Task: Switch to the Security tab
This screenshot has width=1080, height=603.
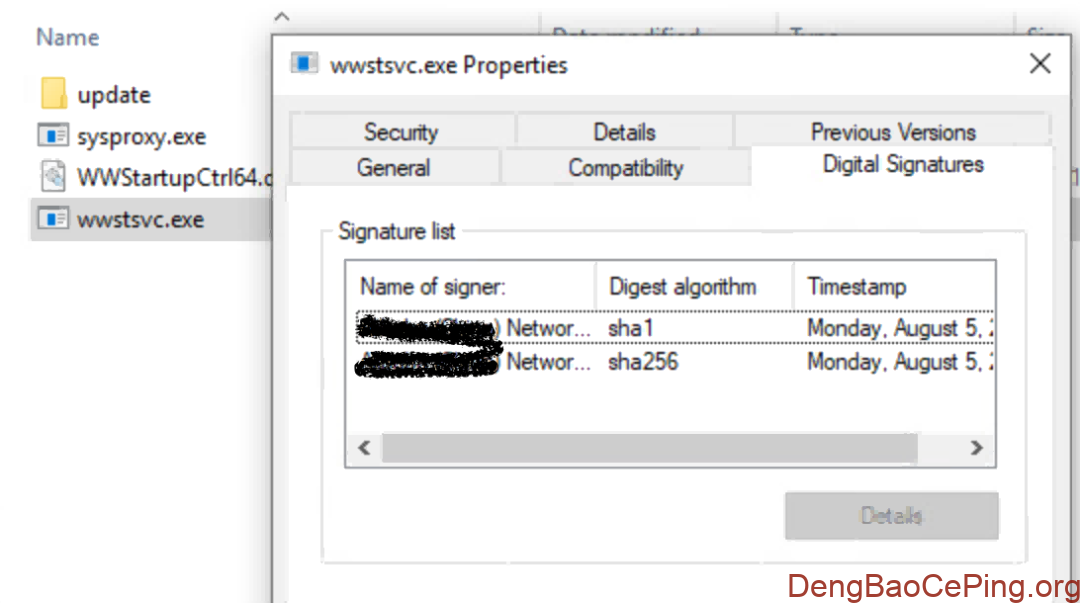Action: (401, 132)
